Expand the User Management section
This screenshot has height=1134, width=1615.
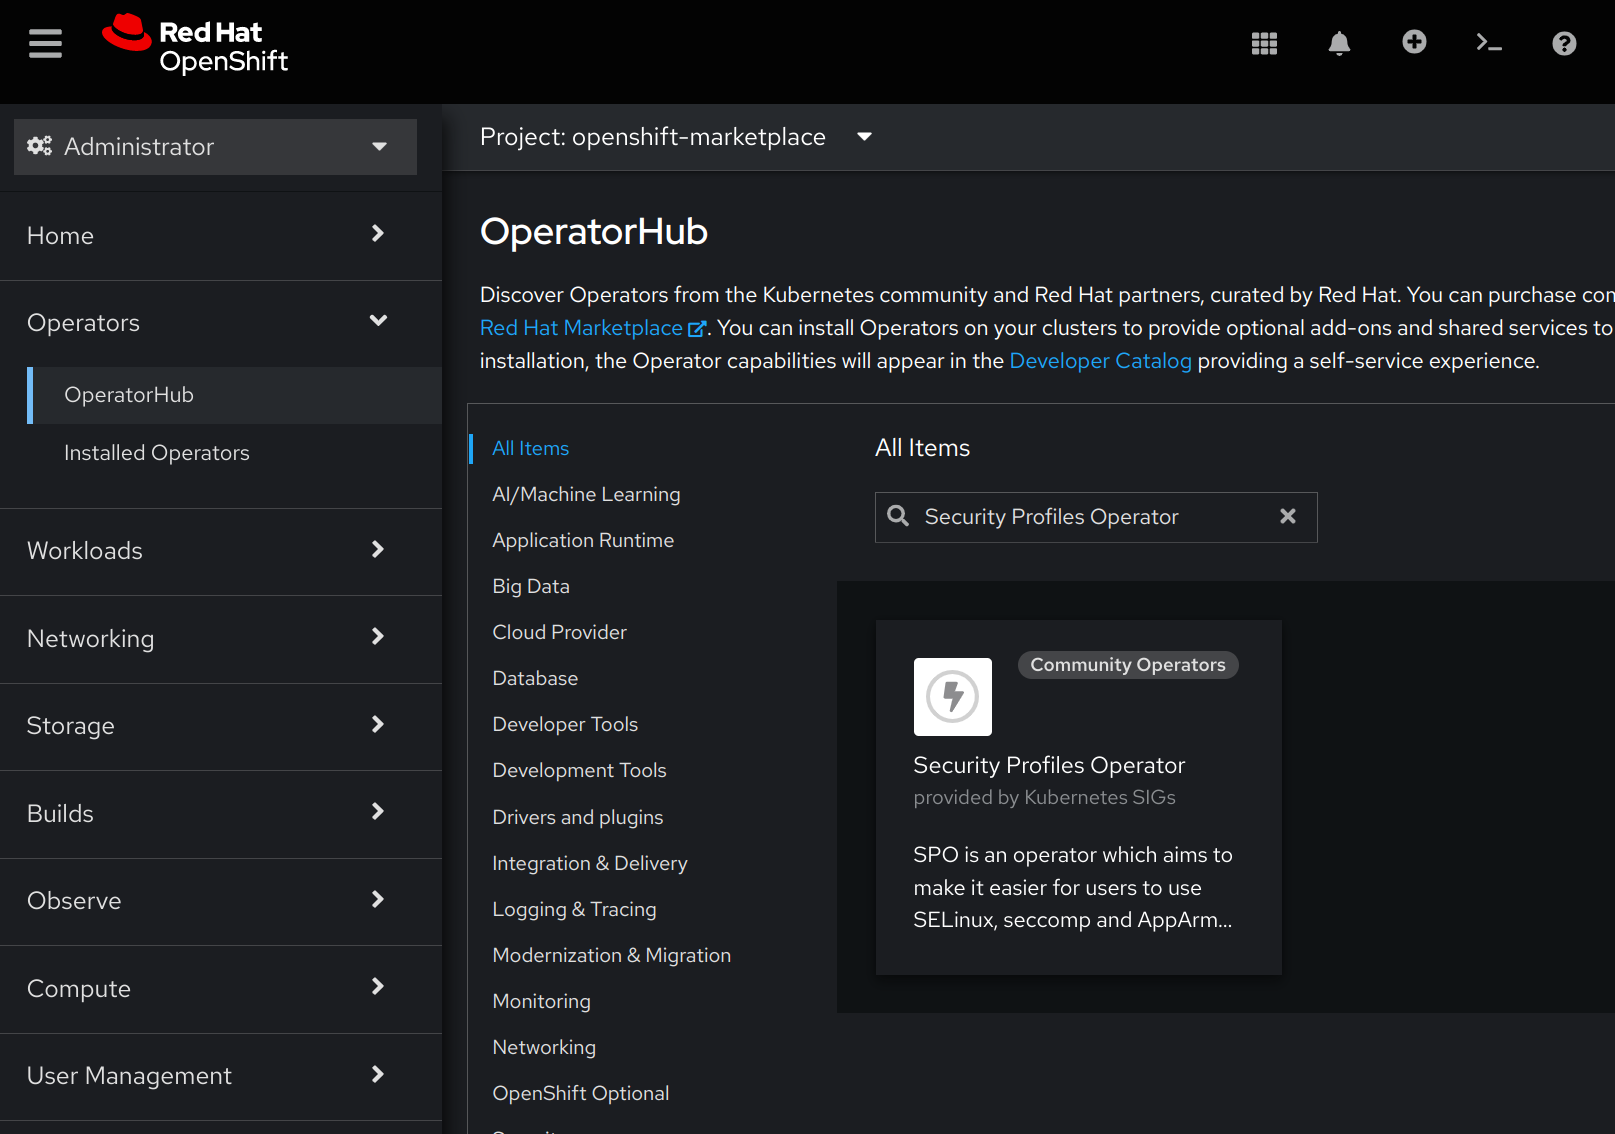pos(221,1075)
